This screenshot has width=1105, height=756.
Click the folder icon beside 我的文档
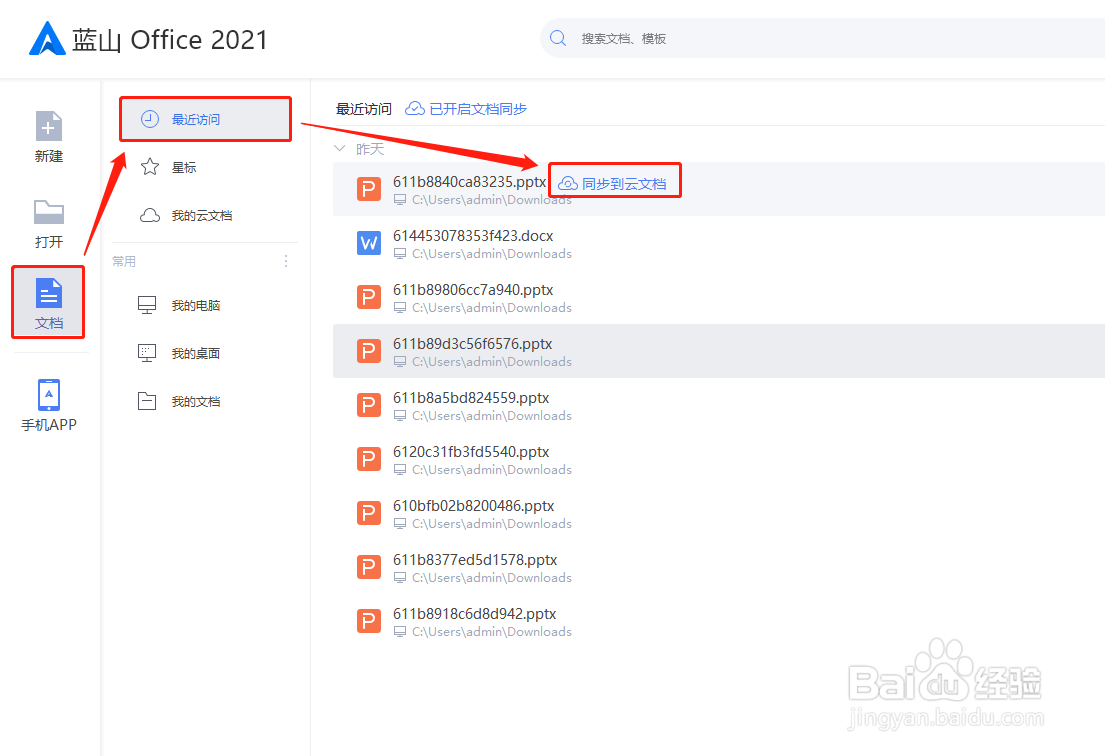(147, 401)
